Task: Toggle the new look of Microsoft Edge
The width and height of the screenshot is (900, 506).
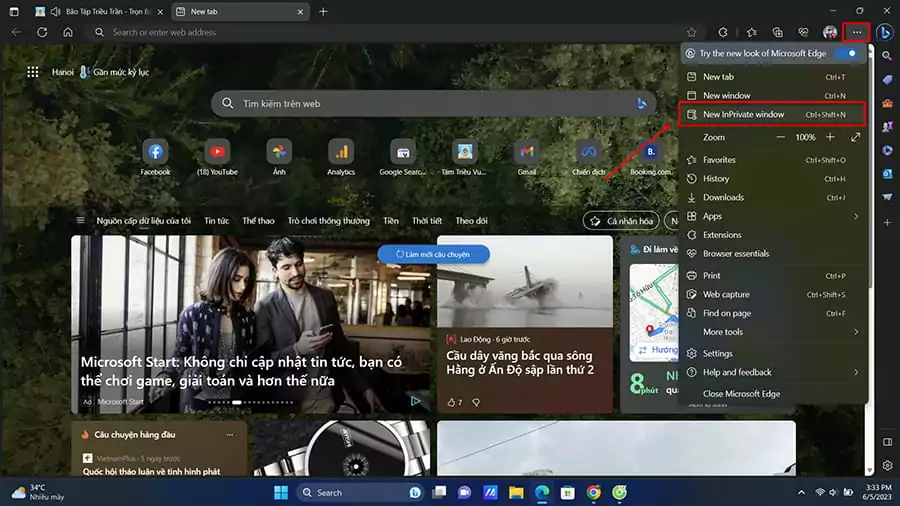Action: [847, 53]
